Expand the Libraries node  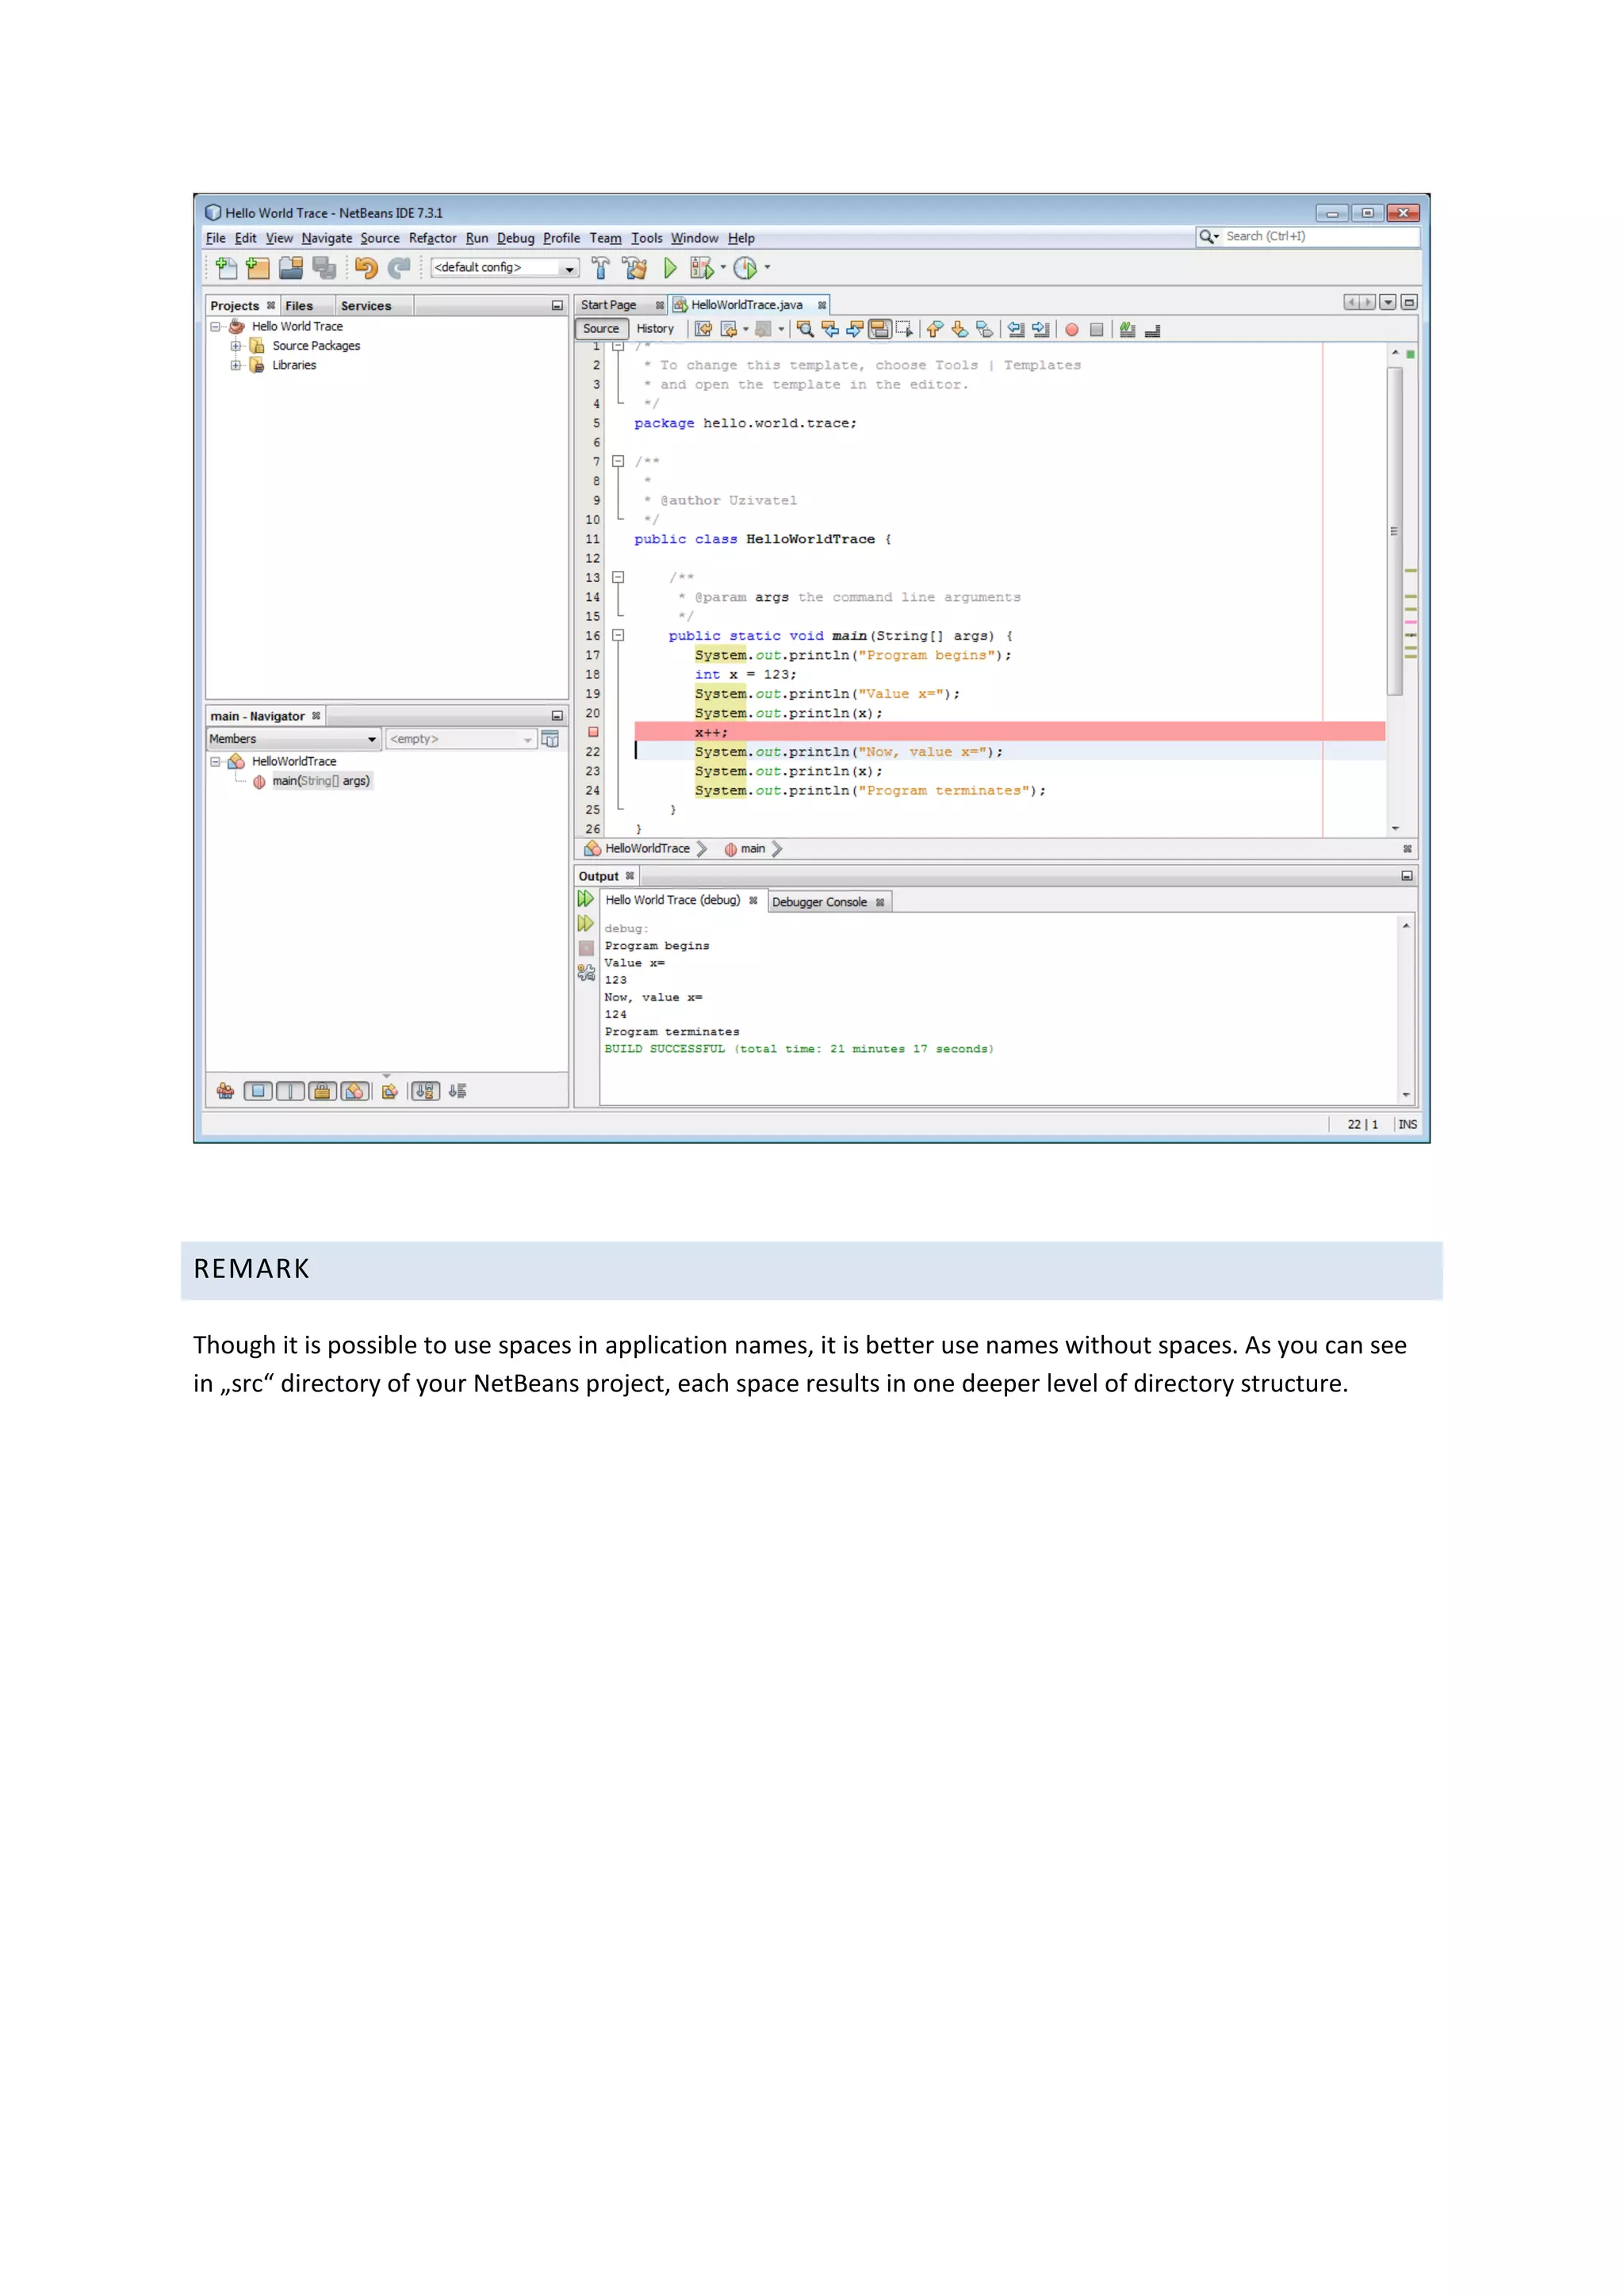tap(236, 365)
